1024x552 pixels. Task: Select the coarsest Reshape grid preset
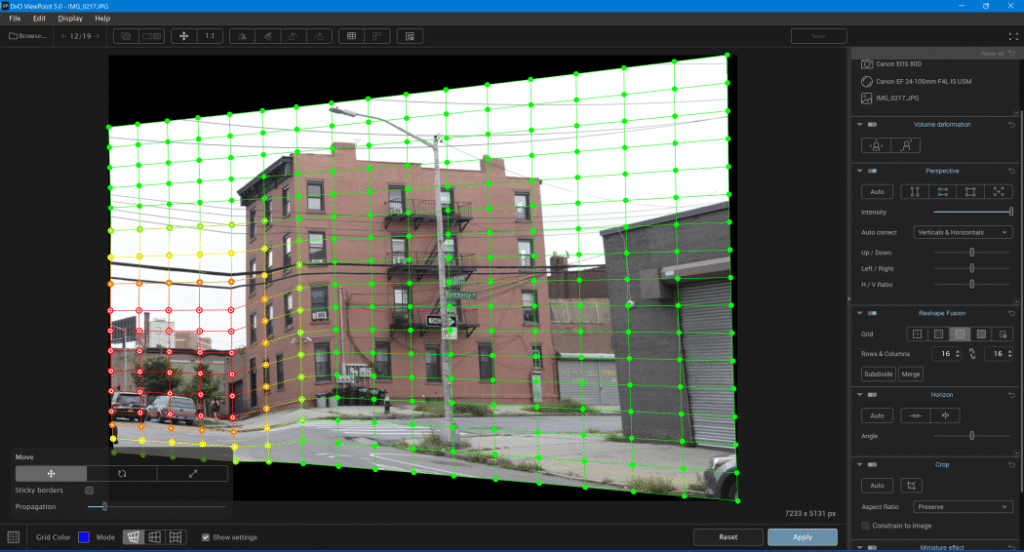click(917, 334)
